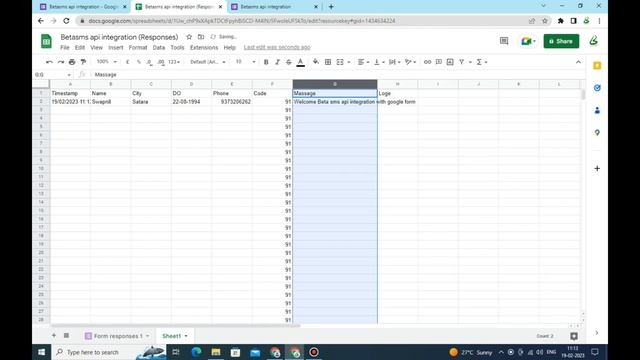Open the 123 more formats dropdown

[174, 62]
